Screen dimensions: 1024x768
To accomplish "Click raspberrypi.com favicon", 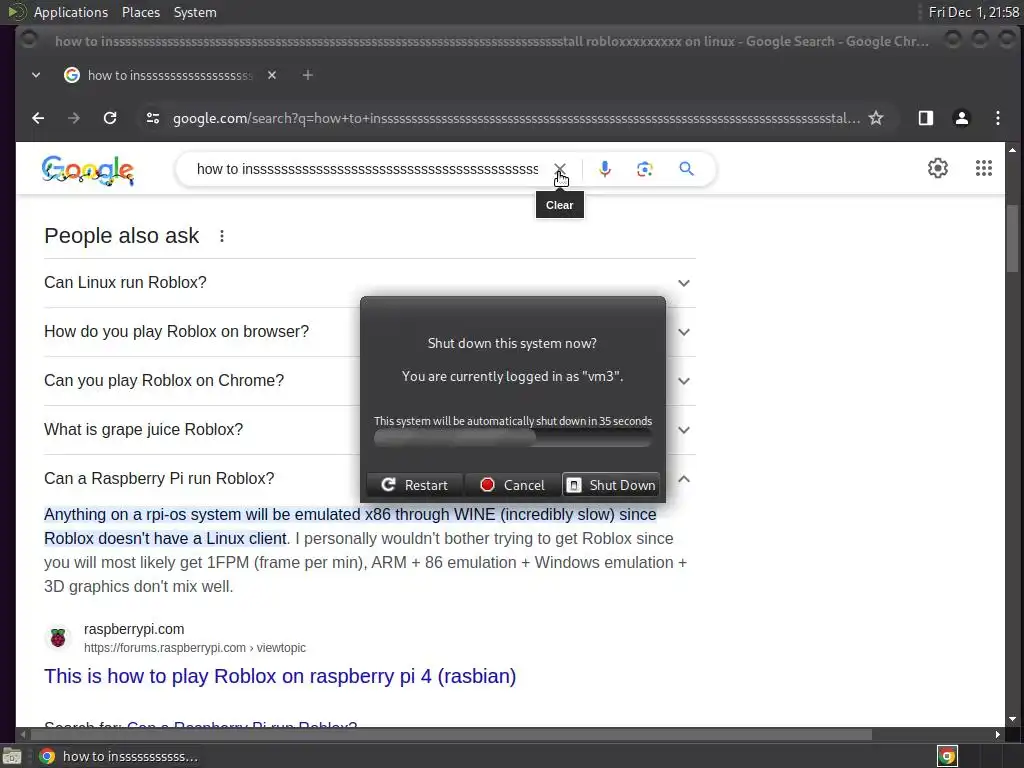I will [x=58, y=637].
